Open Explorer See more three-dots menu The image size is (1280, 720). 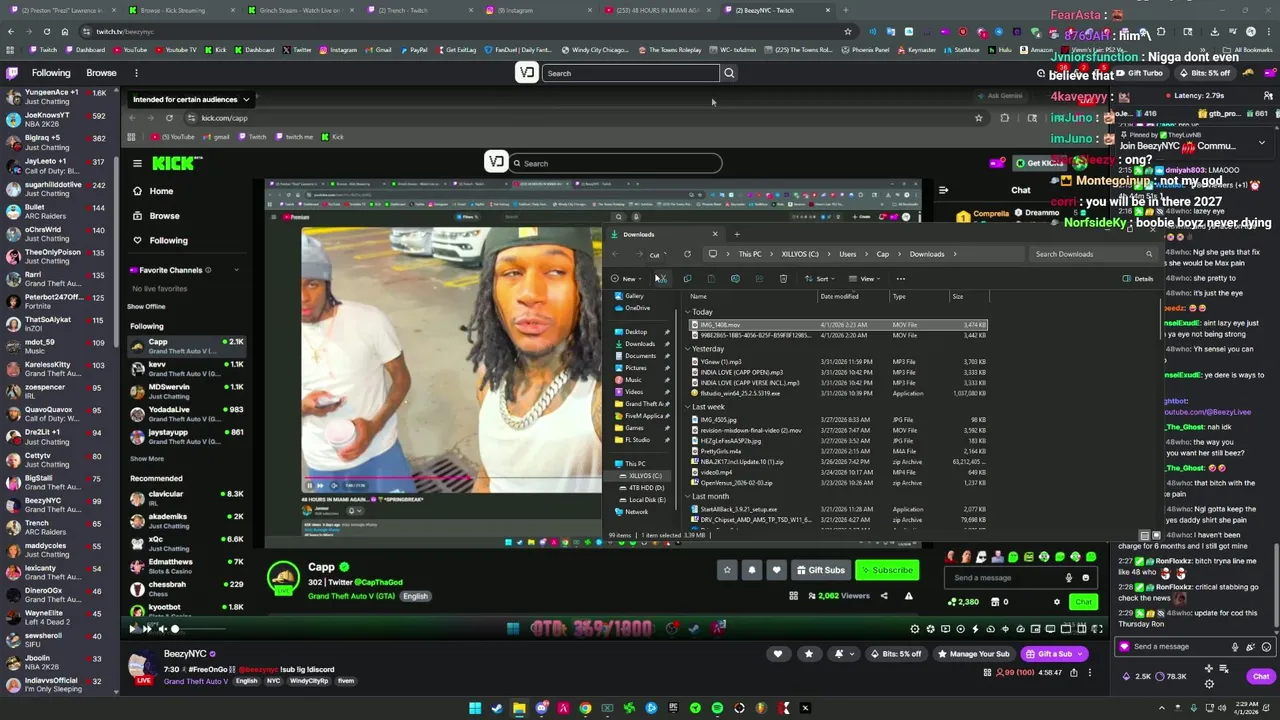901,279
